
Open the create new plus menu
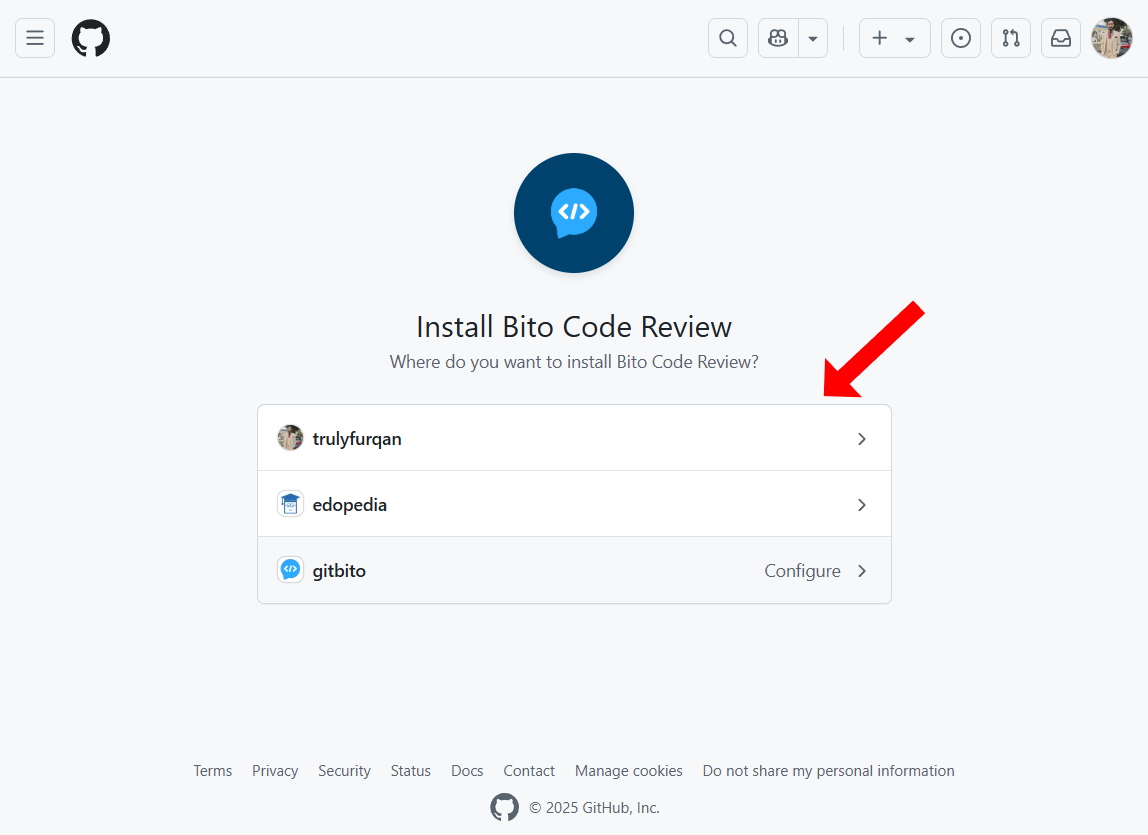894,38
